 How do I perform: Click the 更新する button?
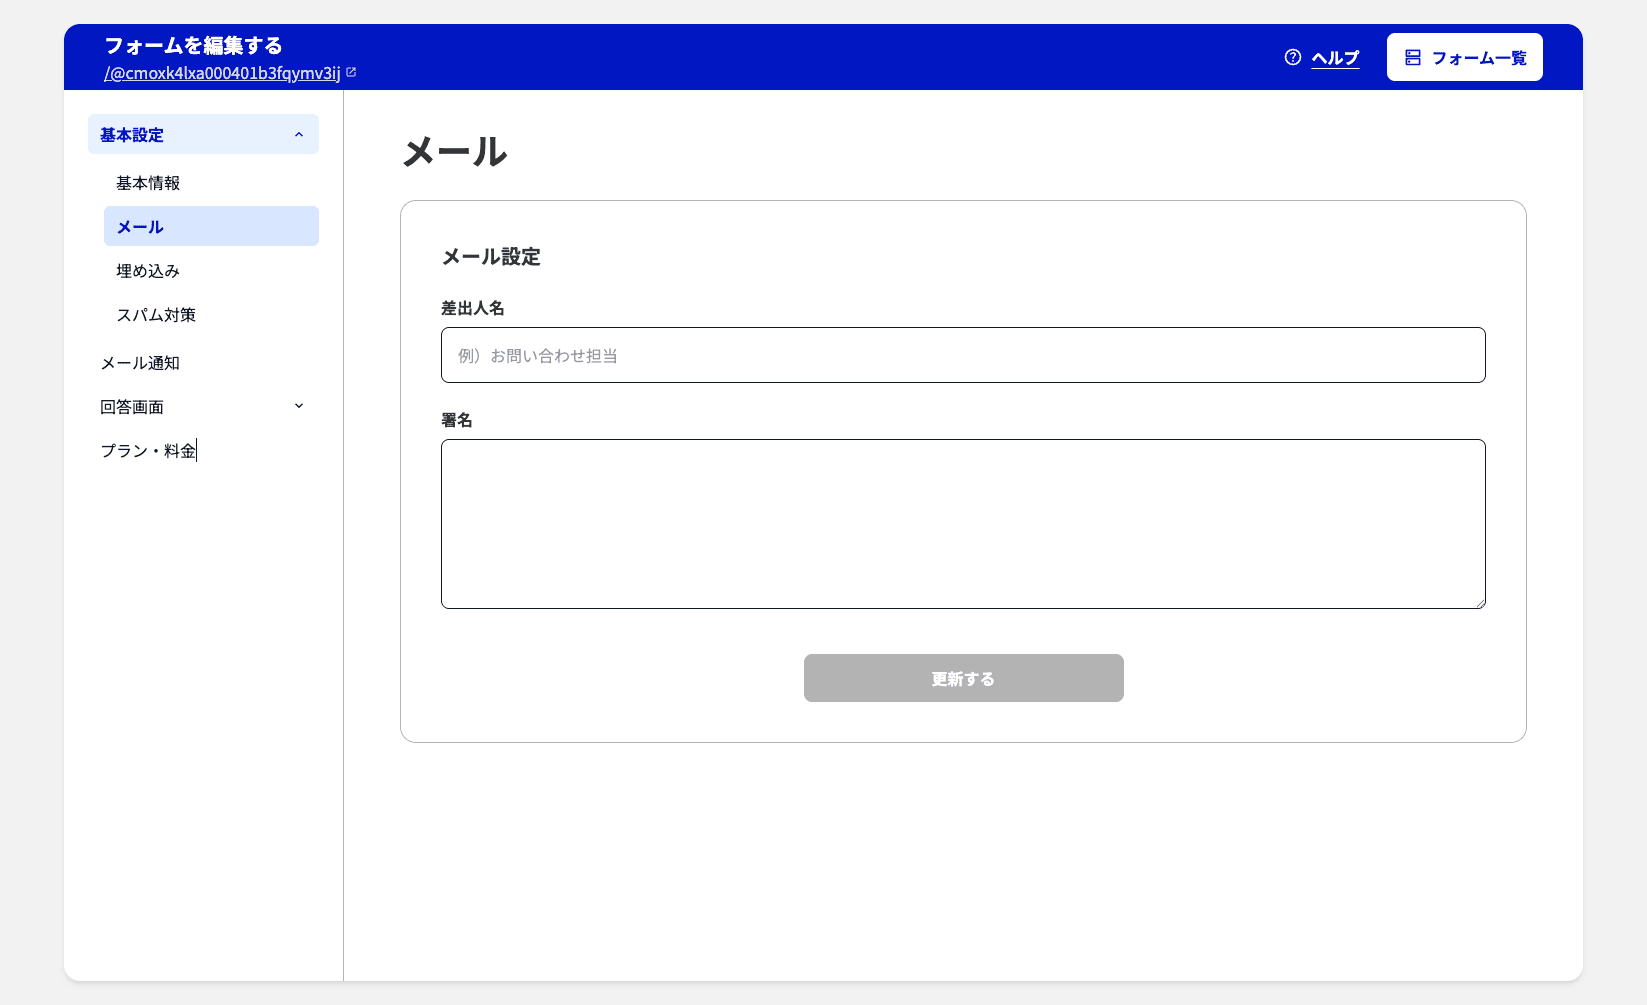[x=963, y=678]
